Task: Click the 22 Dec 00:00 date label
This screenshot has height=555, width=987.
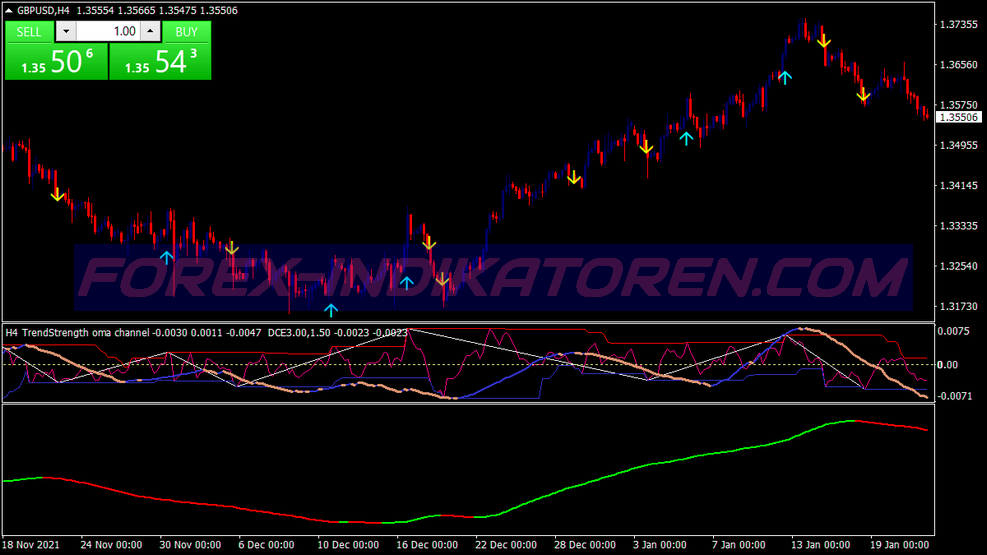Action: pos(506,545)
